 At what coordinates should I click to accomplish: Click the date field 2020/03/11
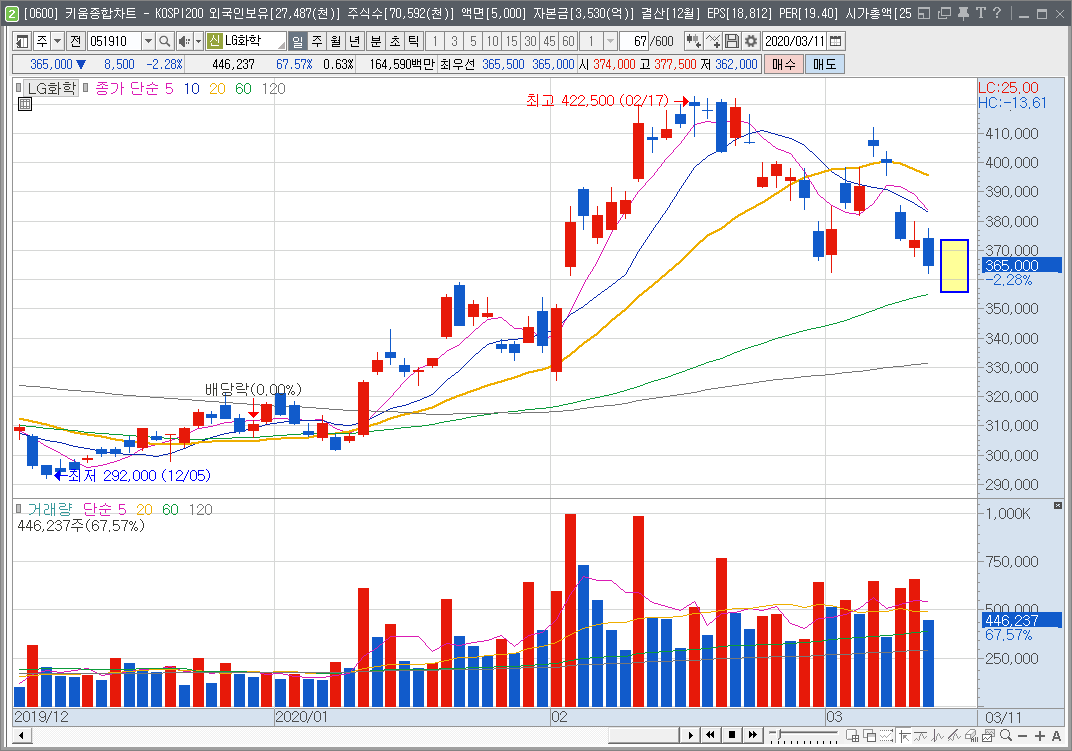pyautogui.click(x=794, y=42)
